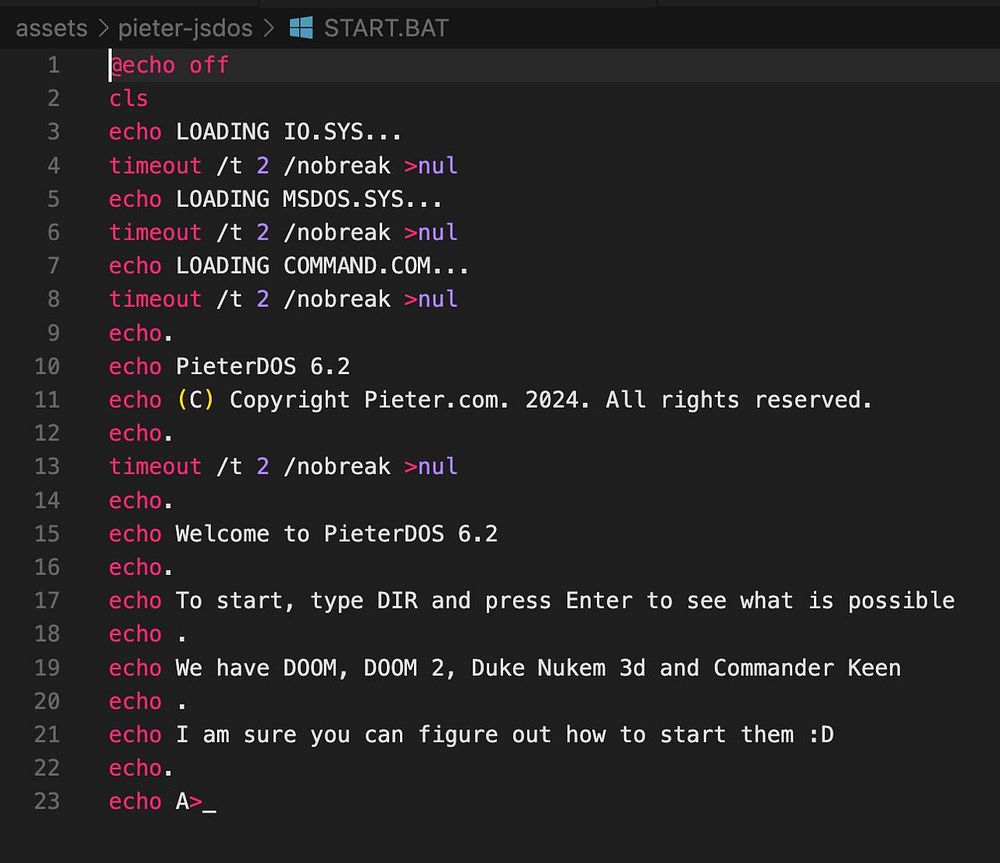Click the 'assets' breadcrumb segment
This screenshot has width=1000, height=863.
coord(51,28)
